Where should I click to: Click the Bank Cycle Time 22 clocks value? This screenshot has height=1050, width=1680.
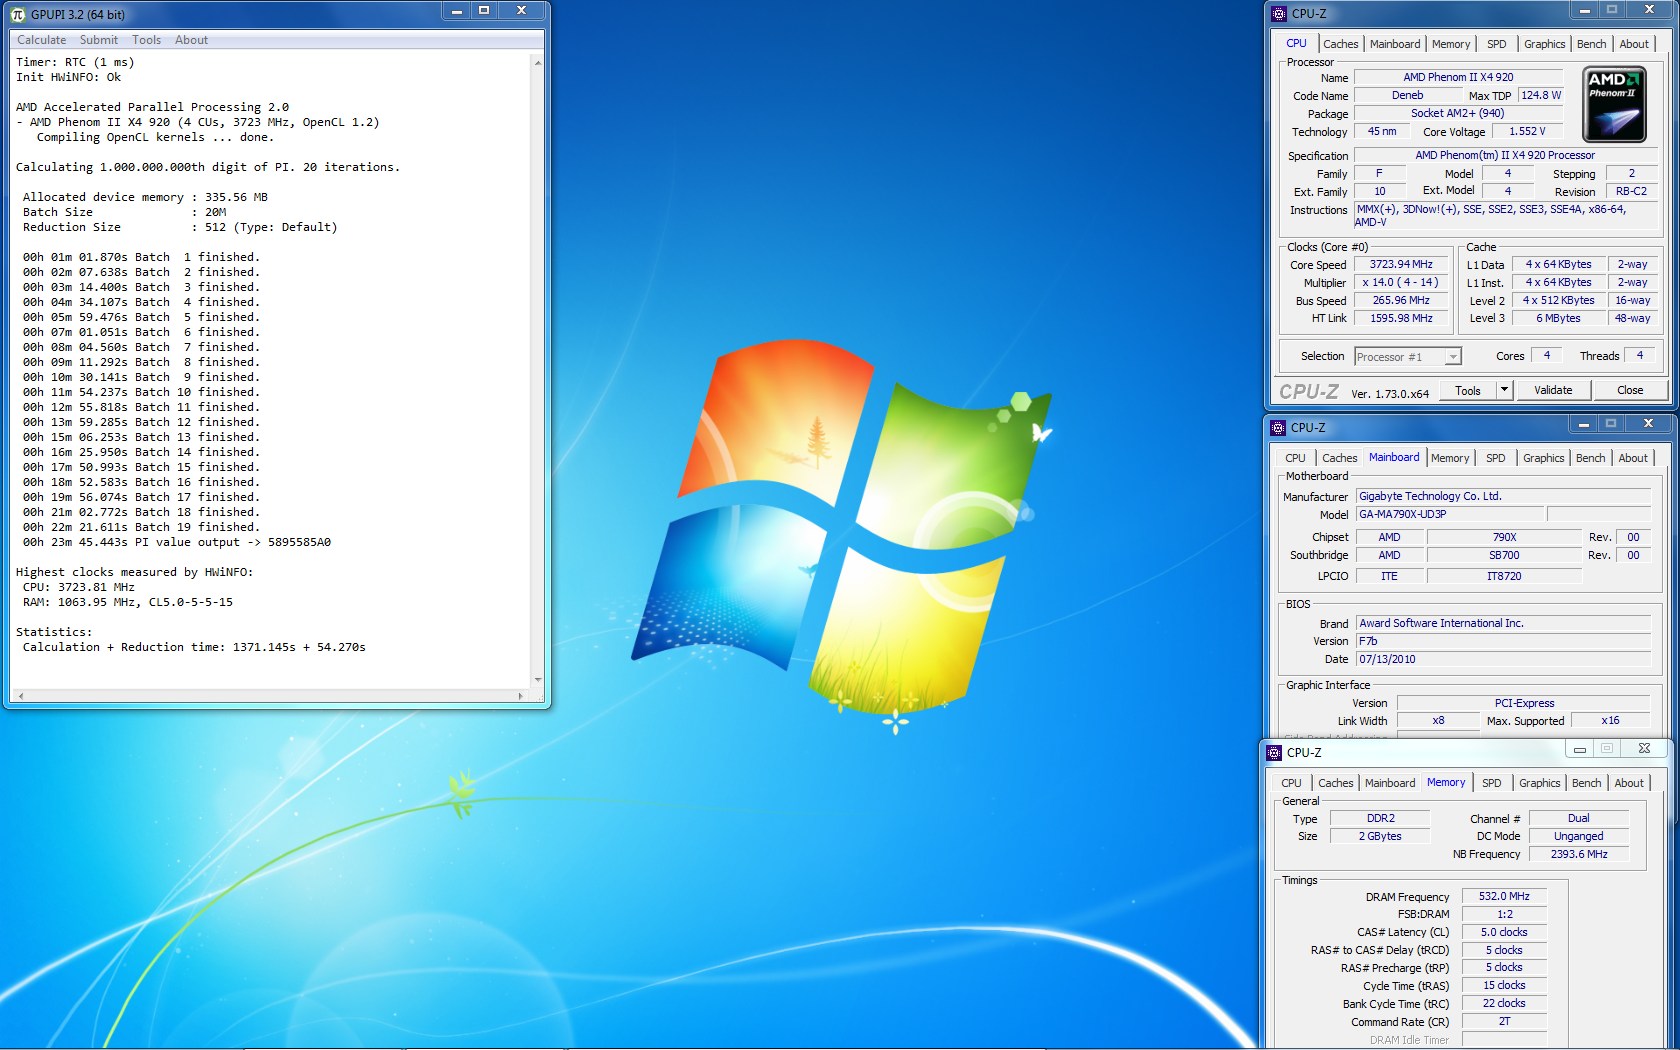1504,1004
